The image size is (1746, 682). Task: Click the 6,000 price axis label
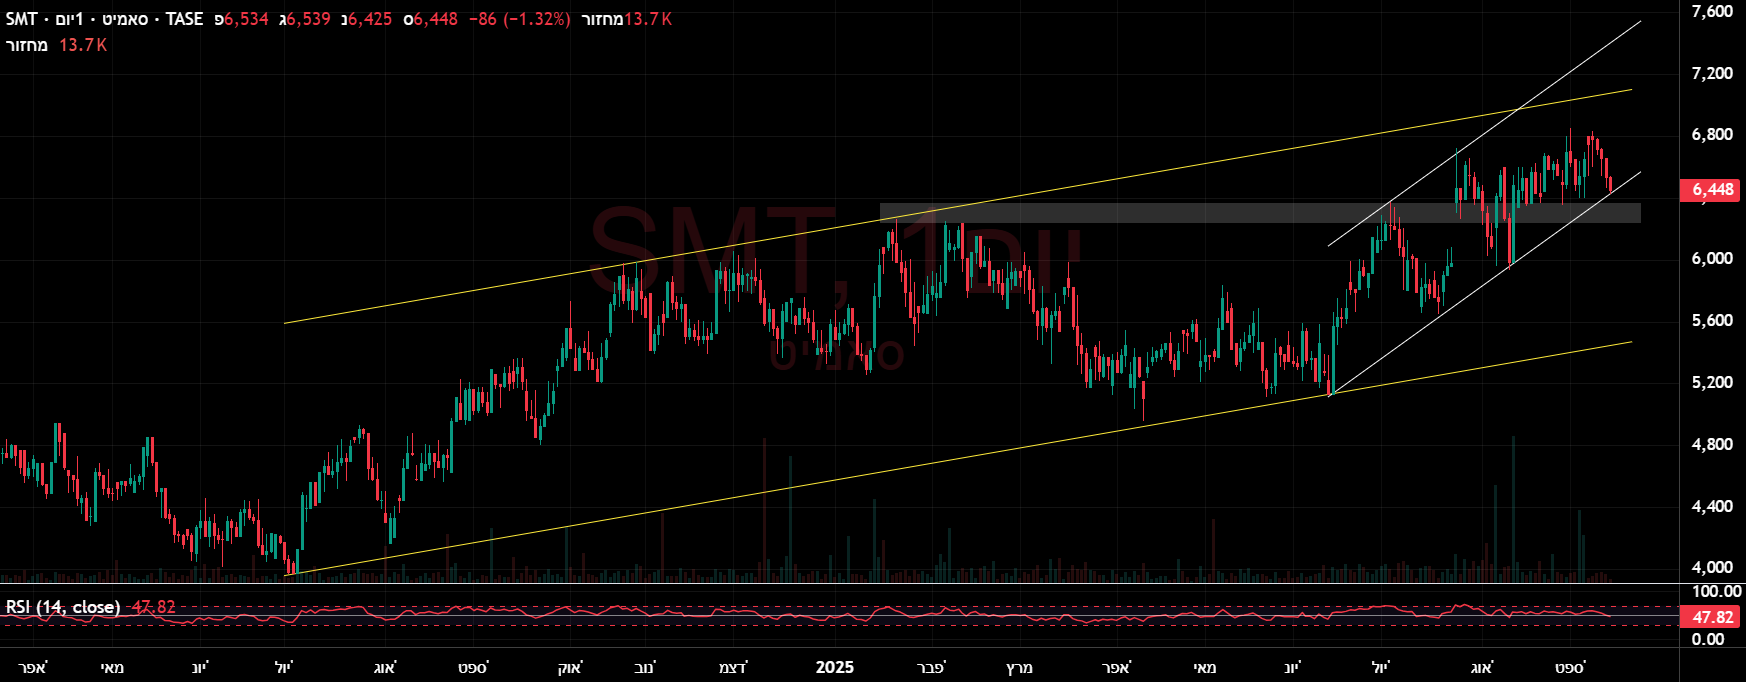pyautogui.click(x=1712, y=258)
